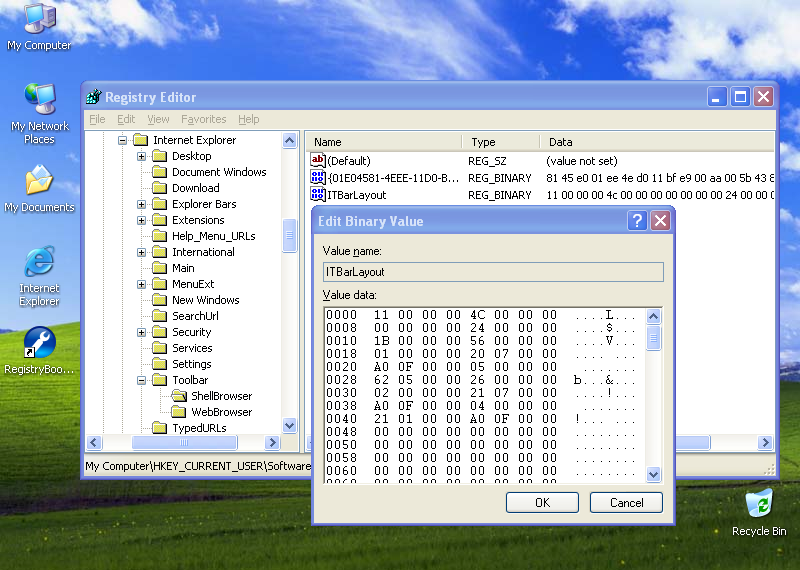800x570 pixels.
Task: Click the tree pane scroll-up arrow
Action: 289,140
